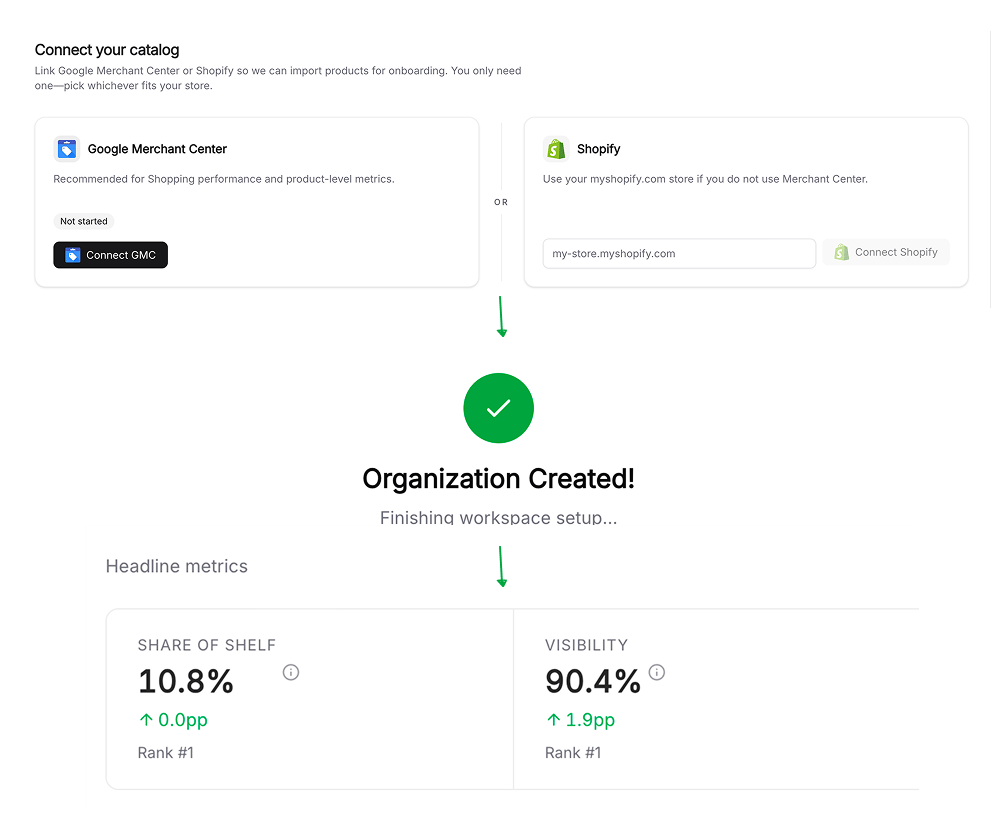Click the Connect your catalog heading
This screenshot has height=834, width=1004.
click(x=107, y=50)
